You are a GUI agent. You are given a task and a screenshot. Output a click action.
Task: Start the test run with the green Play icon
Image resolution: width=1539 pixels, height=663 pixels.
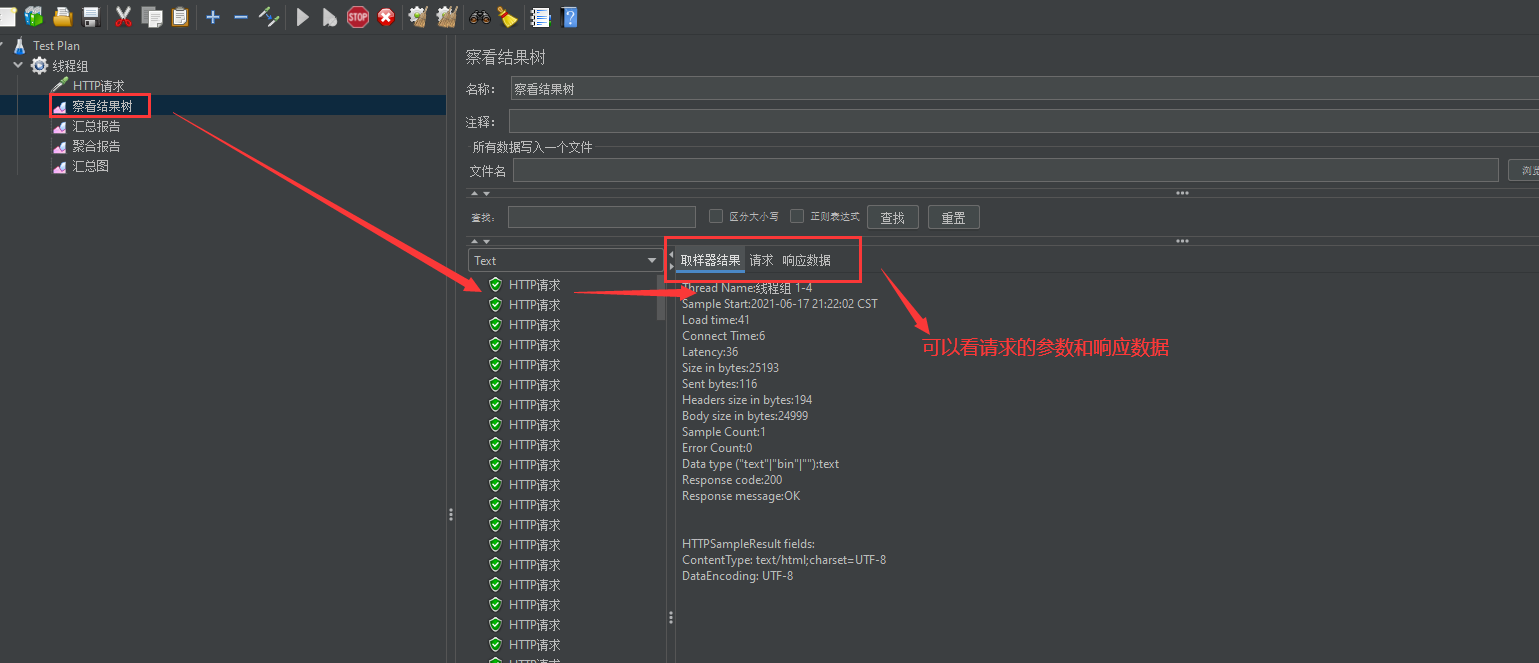tap(302, 16)
